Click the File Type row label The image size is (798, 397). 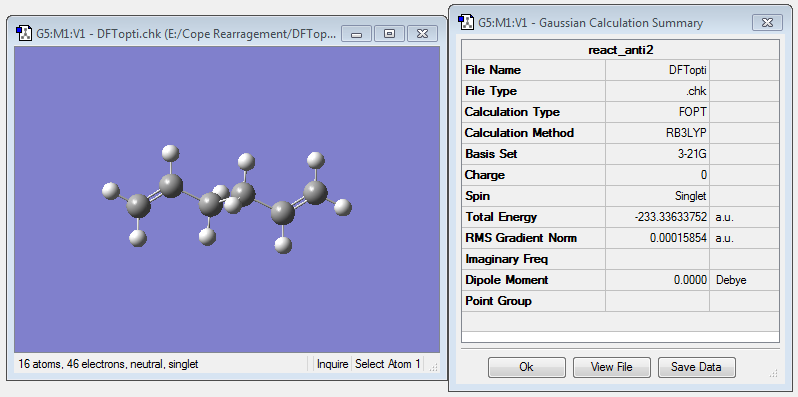click(491, 91)
